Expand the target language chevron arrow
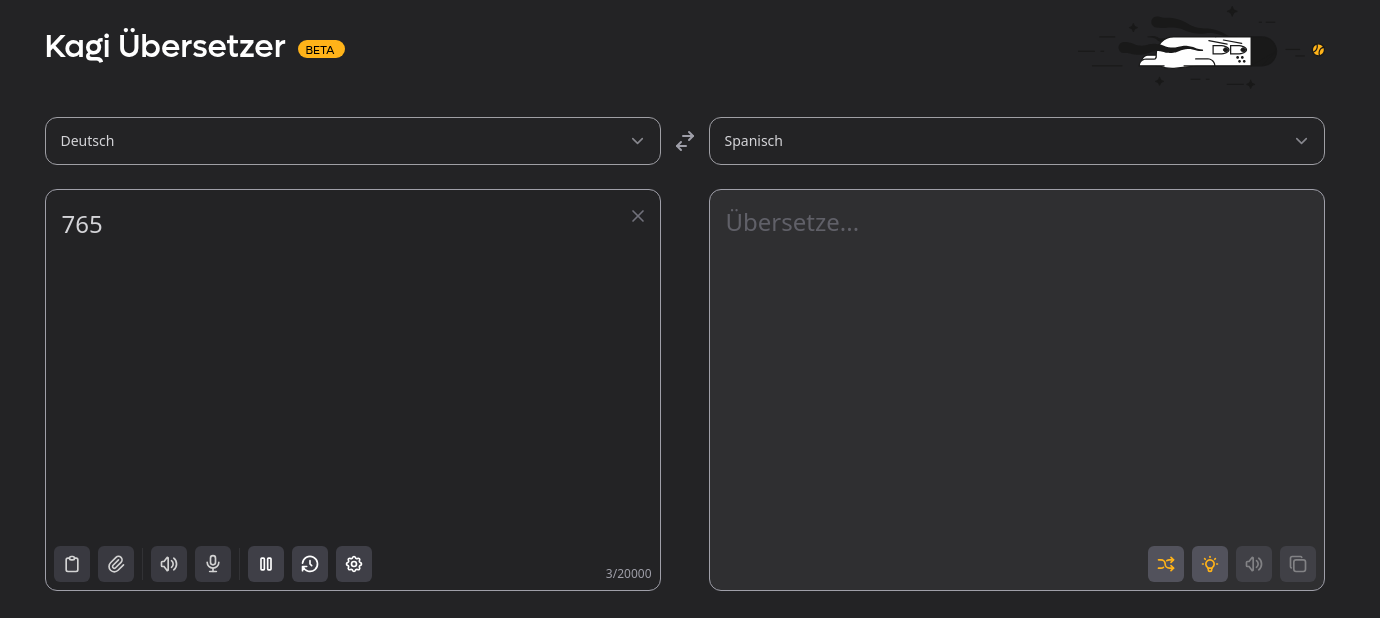 [x=1302, y=141]
